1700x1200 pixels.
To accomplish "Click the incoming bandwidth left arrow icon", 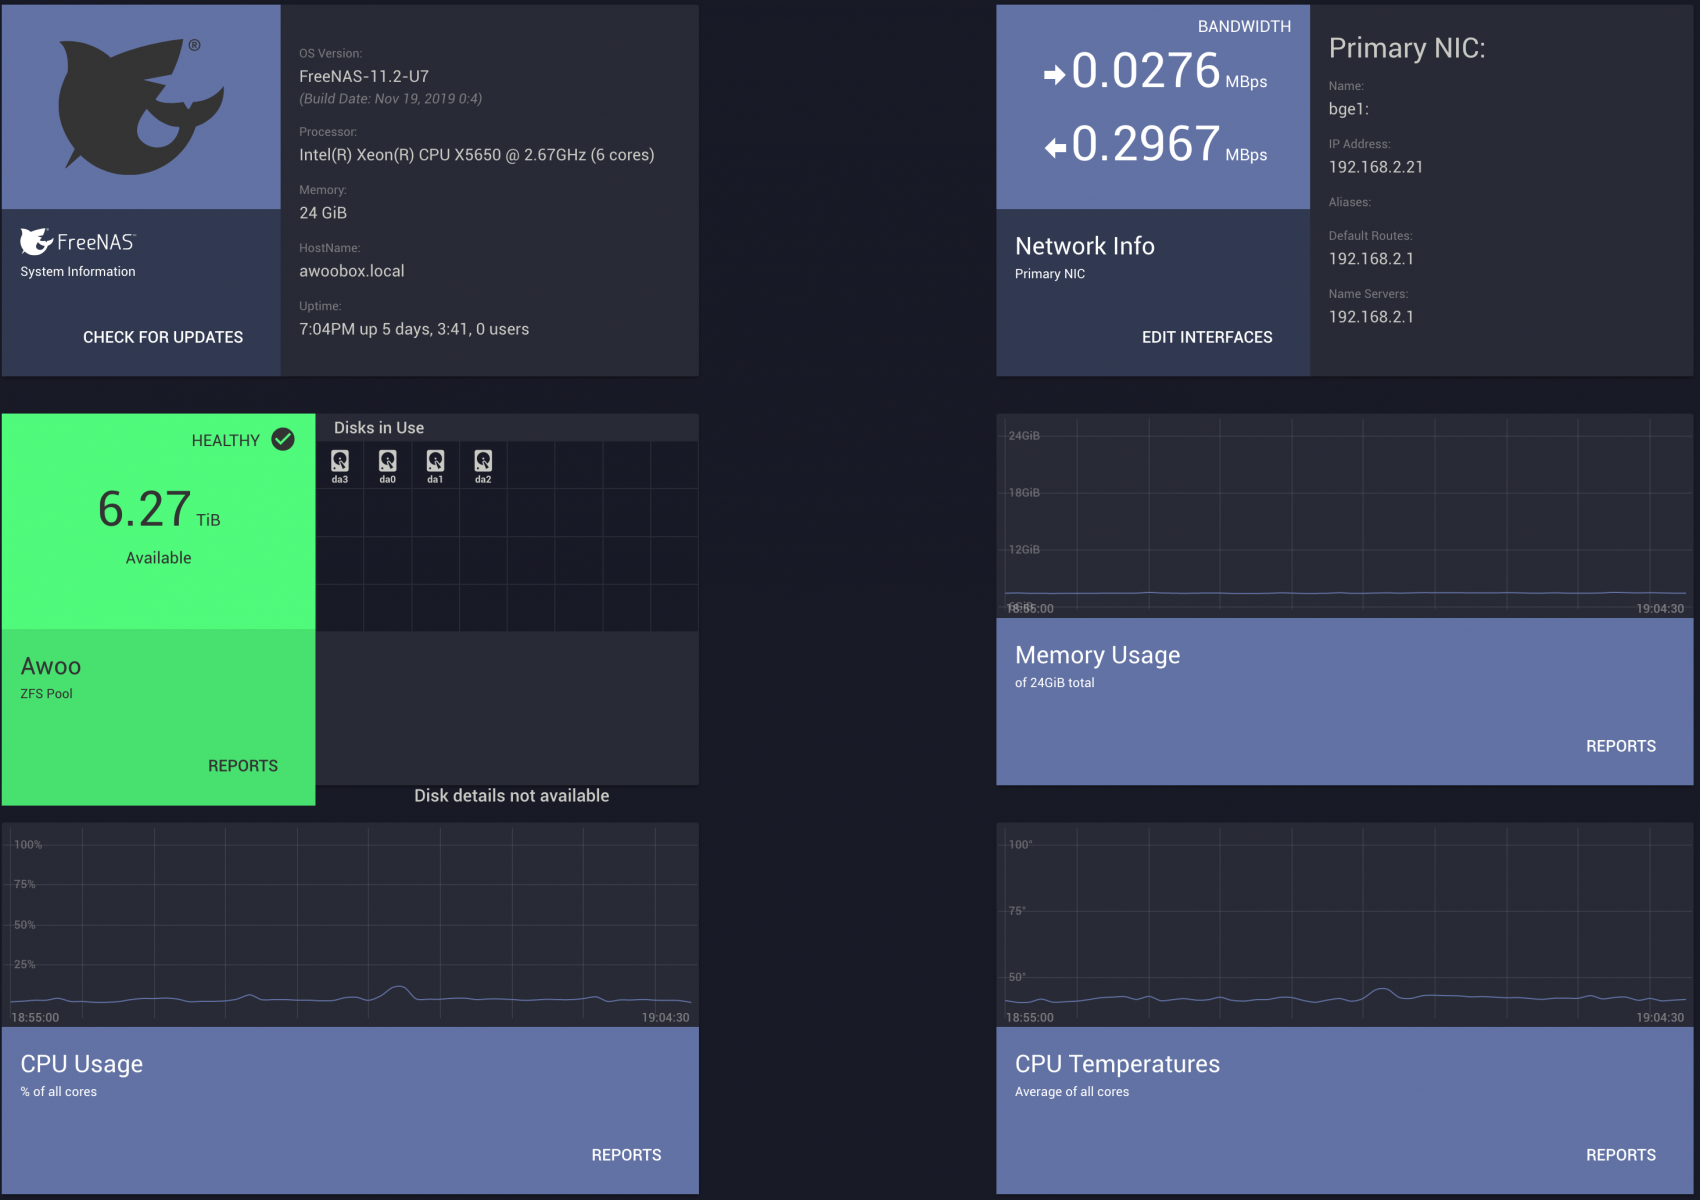I will coord(1055,148).
